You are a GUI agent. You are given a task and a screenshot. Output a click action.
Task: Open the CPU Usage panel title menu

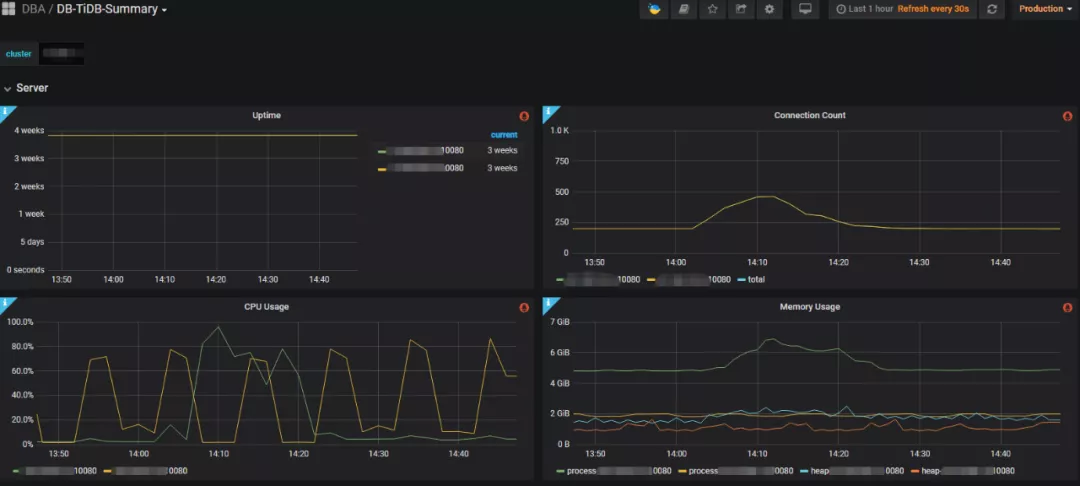click(x=267, y=306)
